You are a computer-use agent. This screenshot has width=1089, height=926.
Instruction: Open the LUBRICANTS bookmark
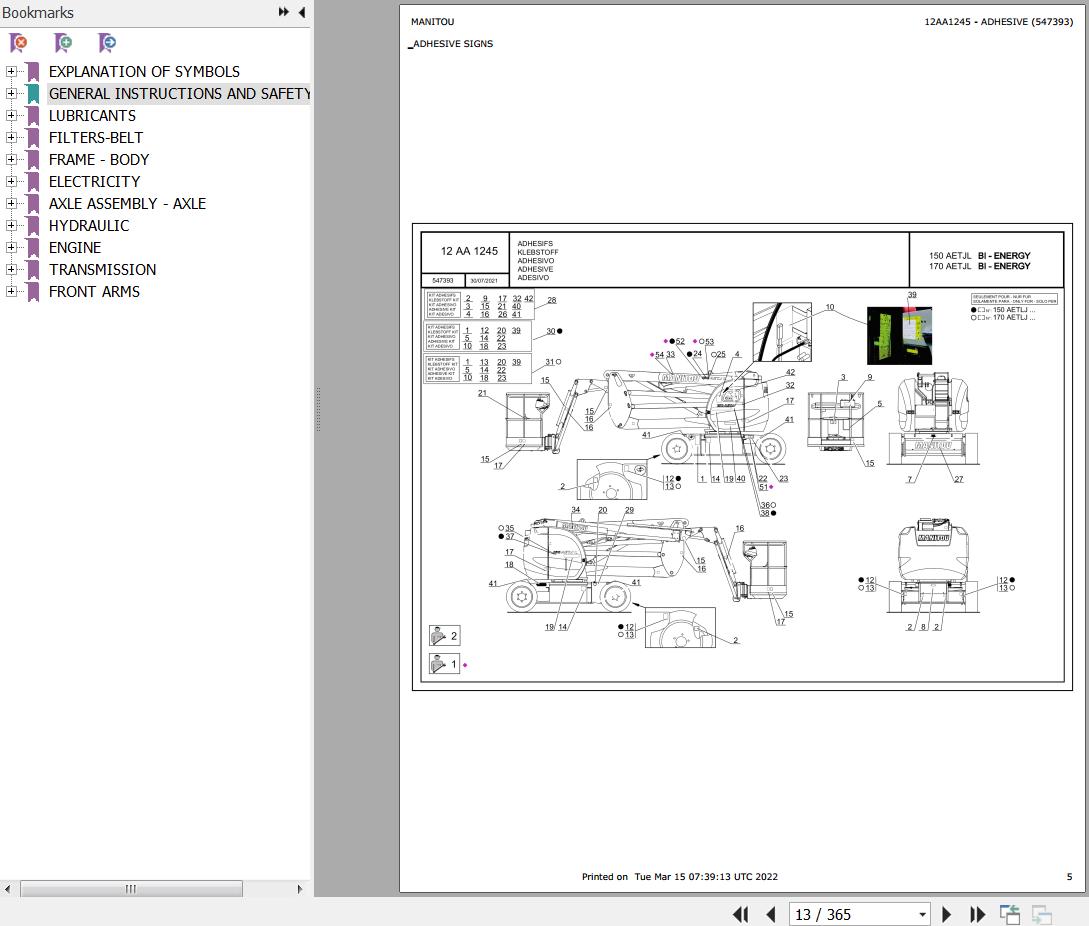(x=92, y=115)
